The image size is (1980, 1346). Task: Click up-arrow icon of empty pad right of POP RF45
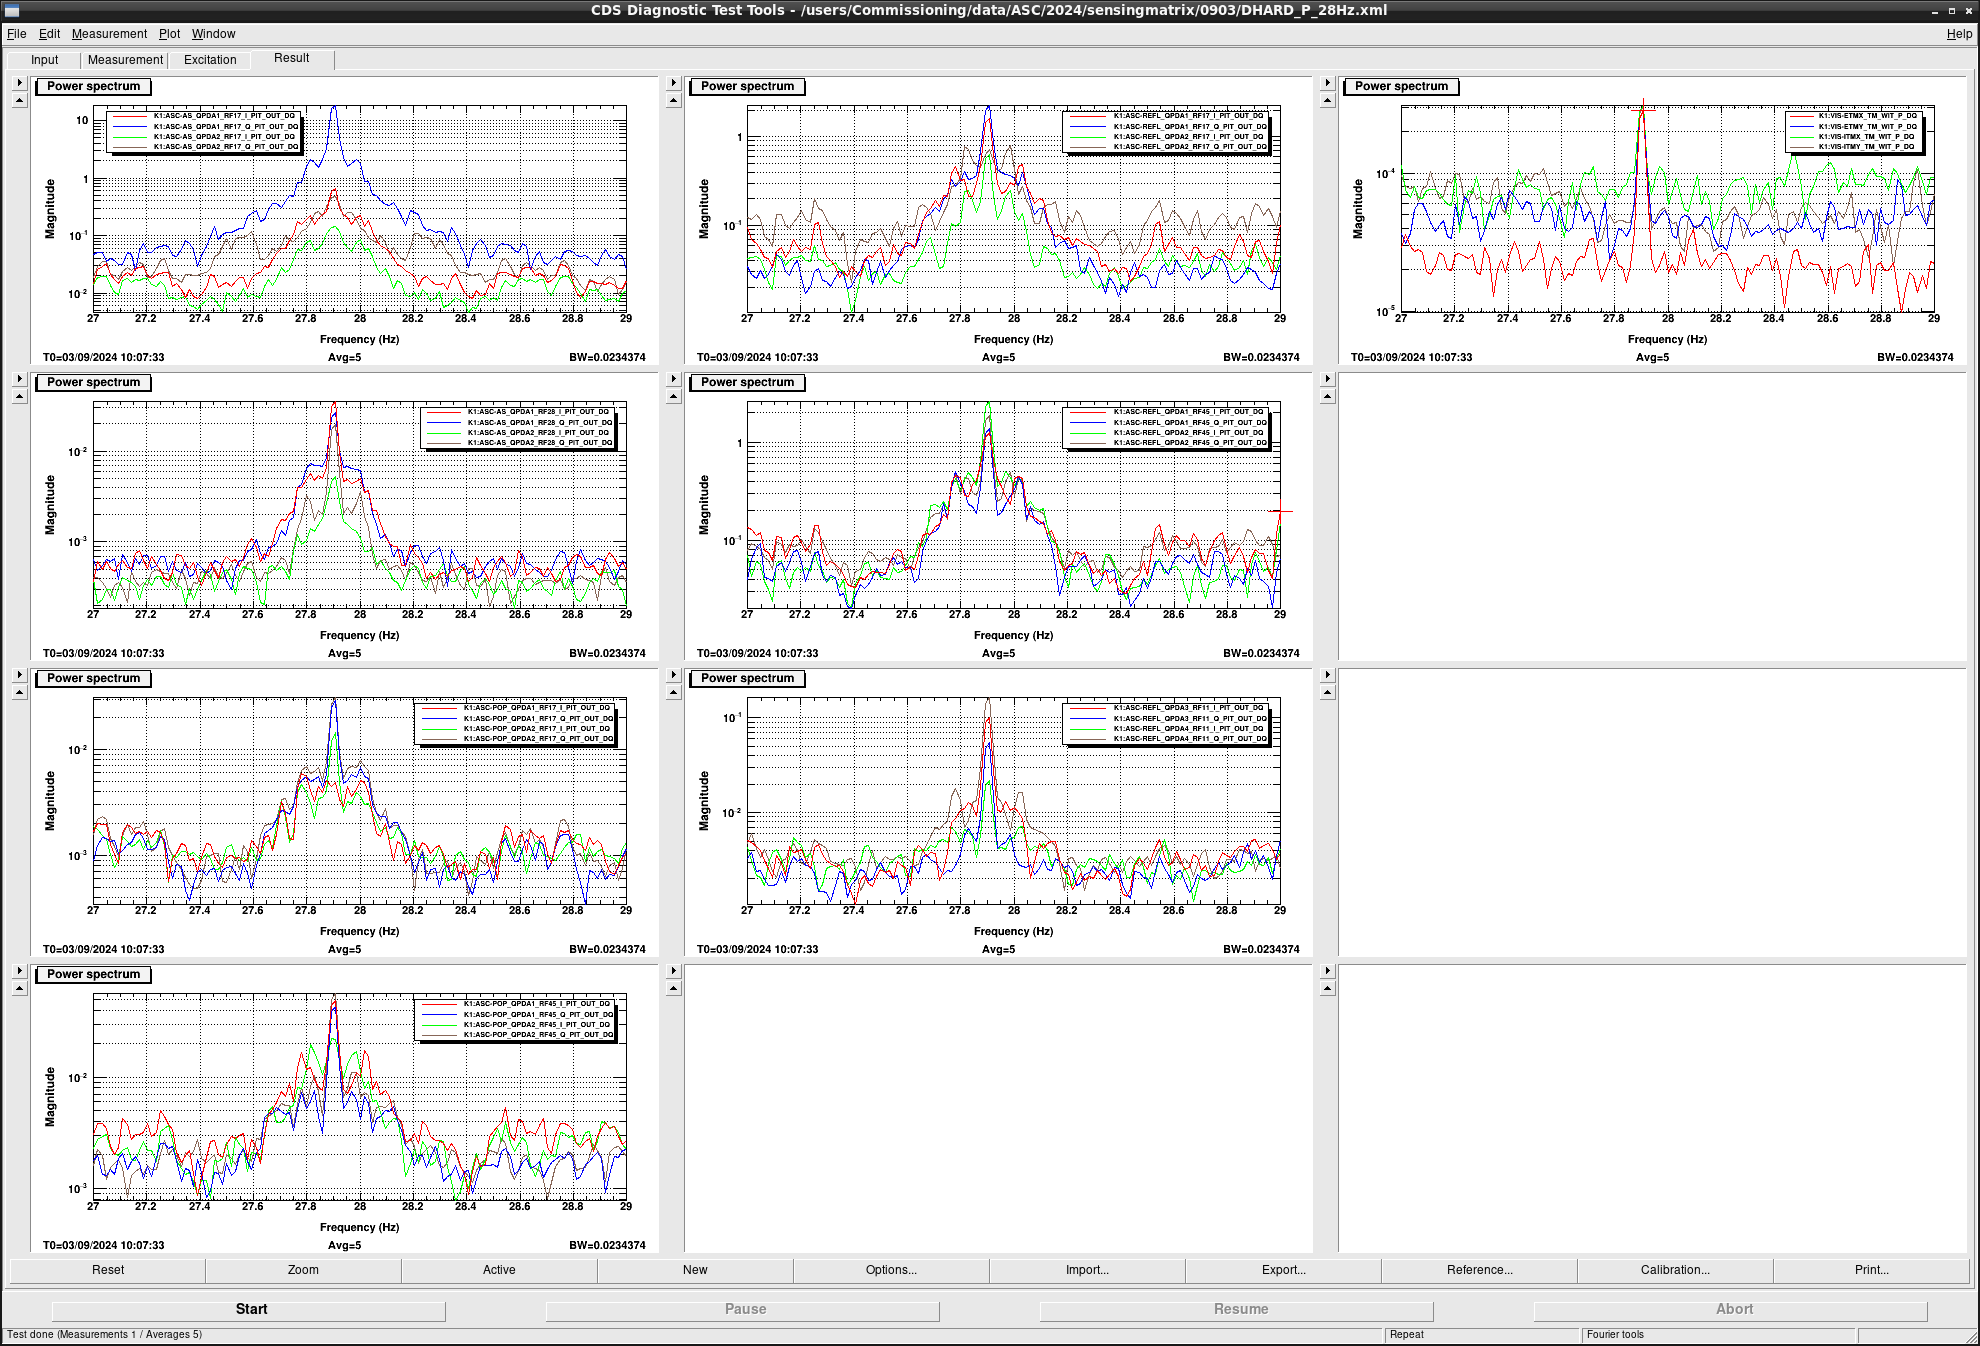pyautogui.click(x=673, y=988)
